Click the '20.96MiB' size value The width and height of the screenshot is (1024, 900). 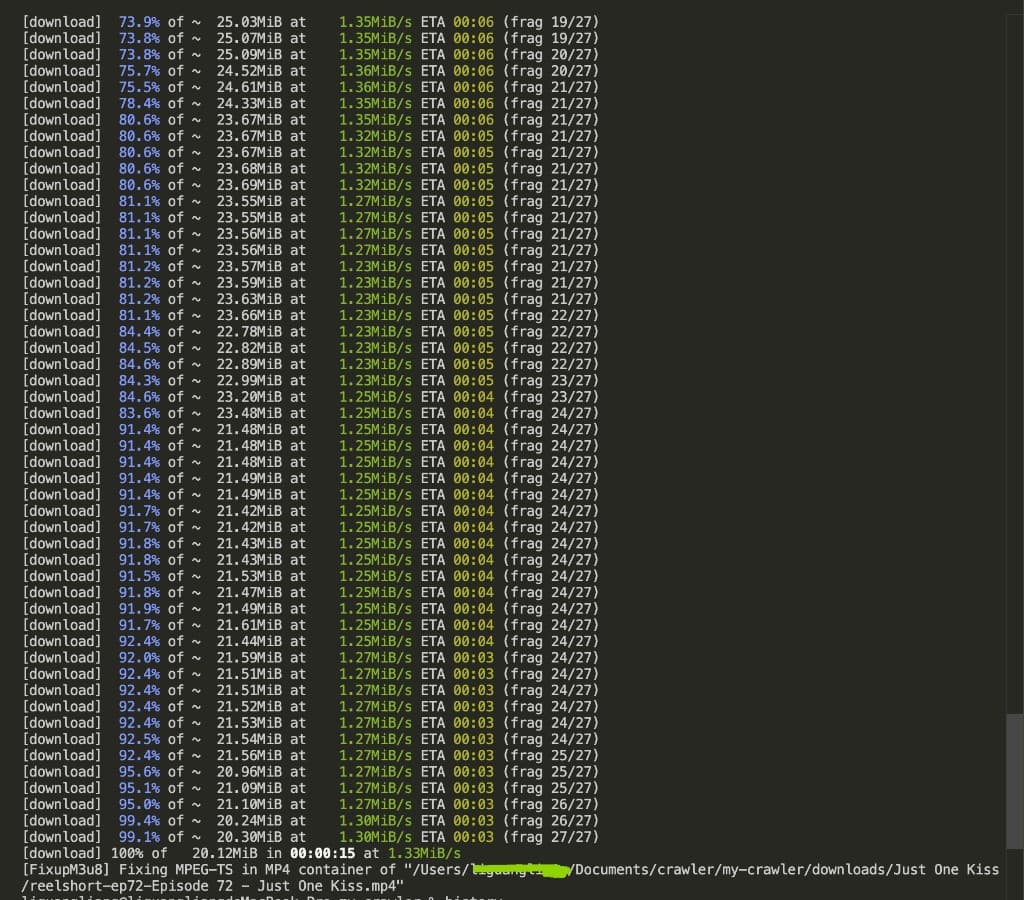click(x=249, y=772)
